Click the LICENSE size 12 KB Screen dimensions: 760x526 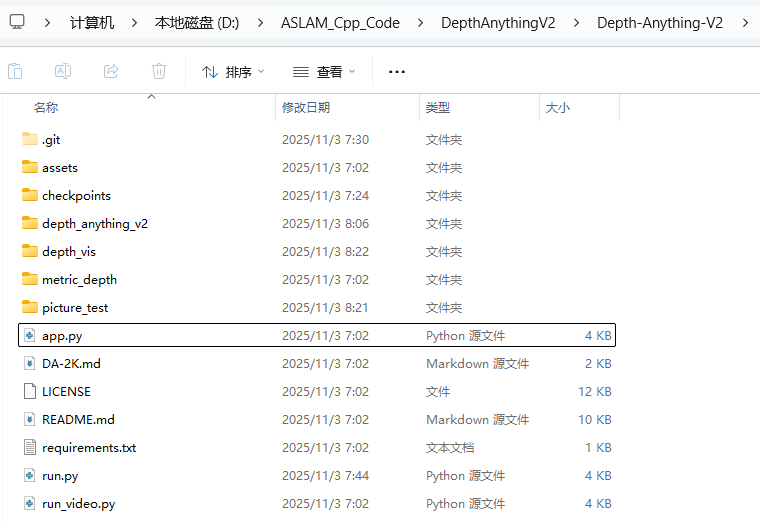click(x=595, y=392)
